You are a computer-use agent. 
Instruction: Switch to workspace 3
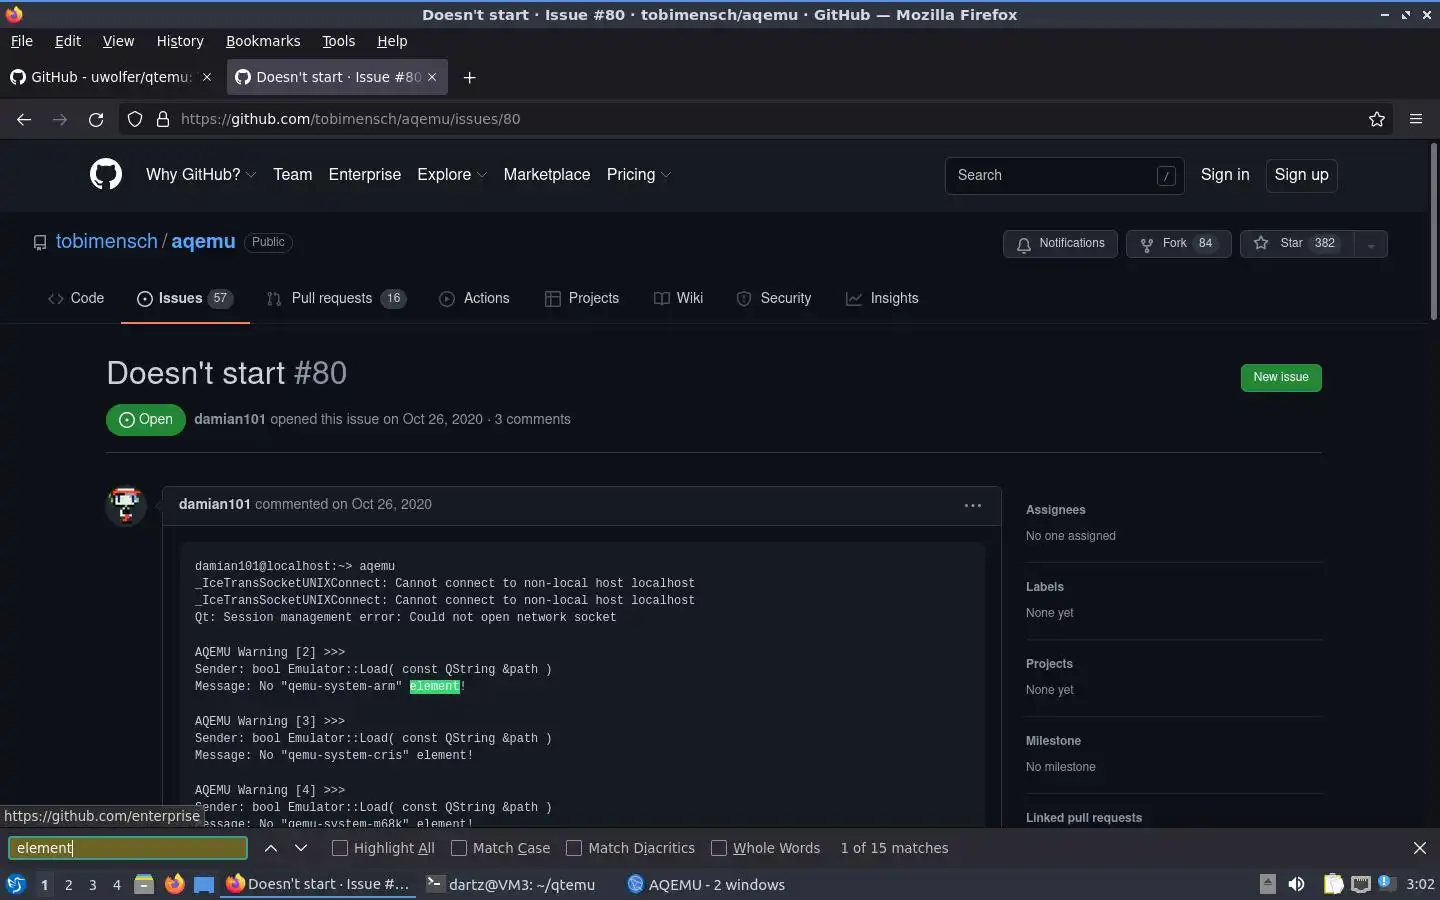(93, 885)
